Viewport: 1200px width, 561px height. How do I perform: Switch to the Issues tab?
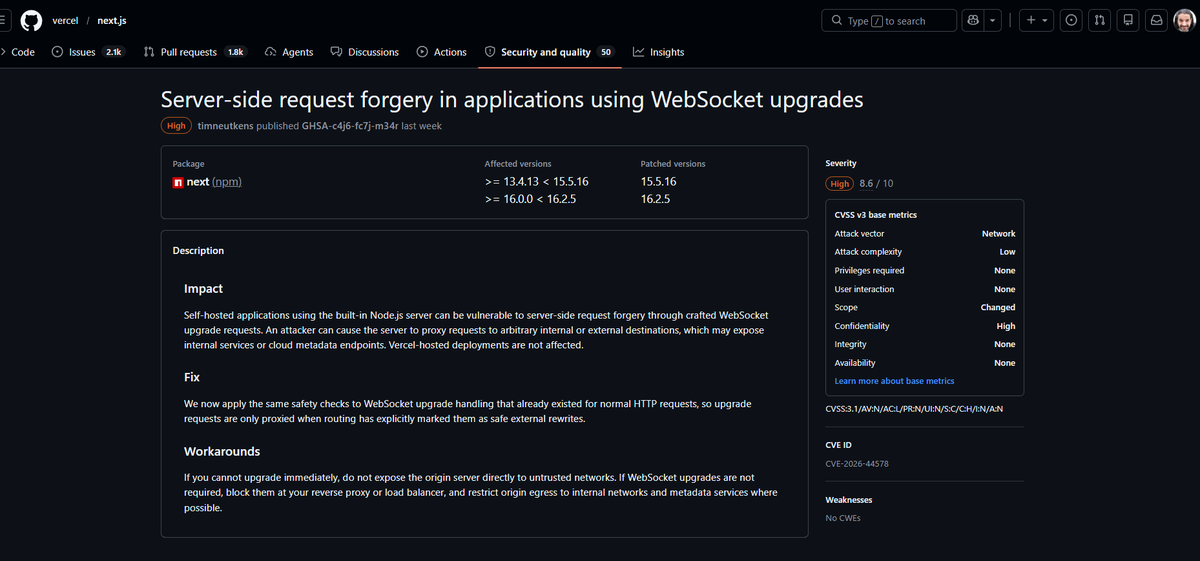(x=87, y=52)
